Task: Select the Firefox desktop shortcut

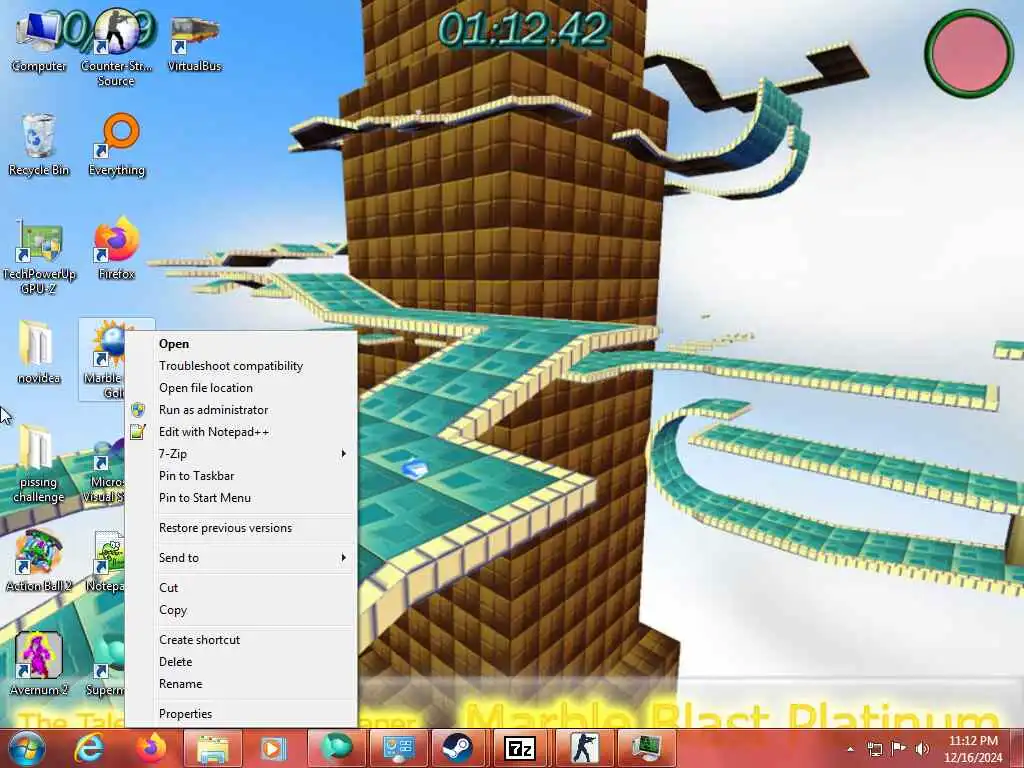Action: point(116,249)
